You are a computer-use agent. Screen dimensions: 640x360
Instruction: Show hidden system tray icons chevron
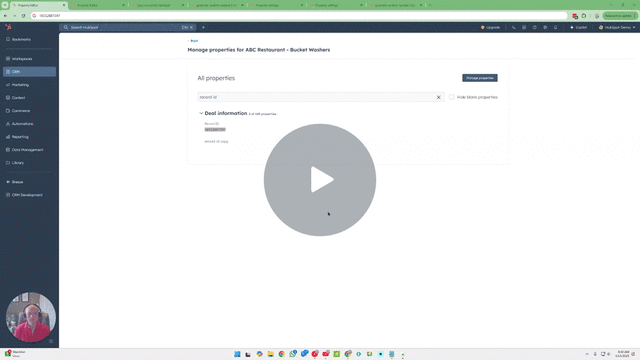pos(587,354)
